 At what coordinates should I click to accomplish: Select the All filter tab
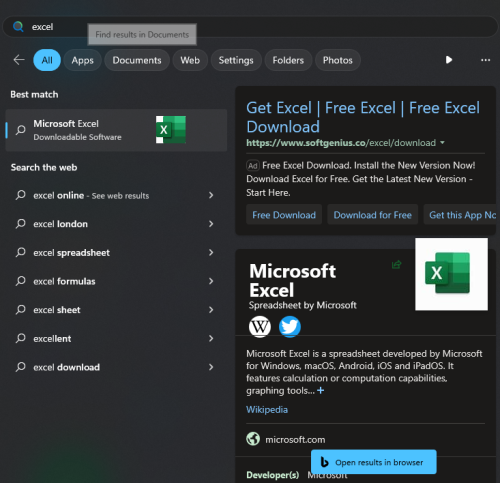point(47,60)
